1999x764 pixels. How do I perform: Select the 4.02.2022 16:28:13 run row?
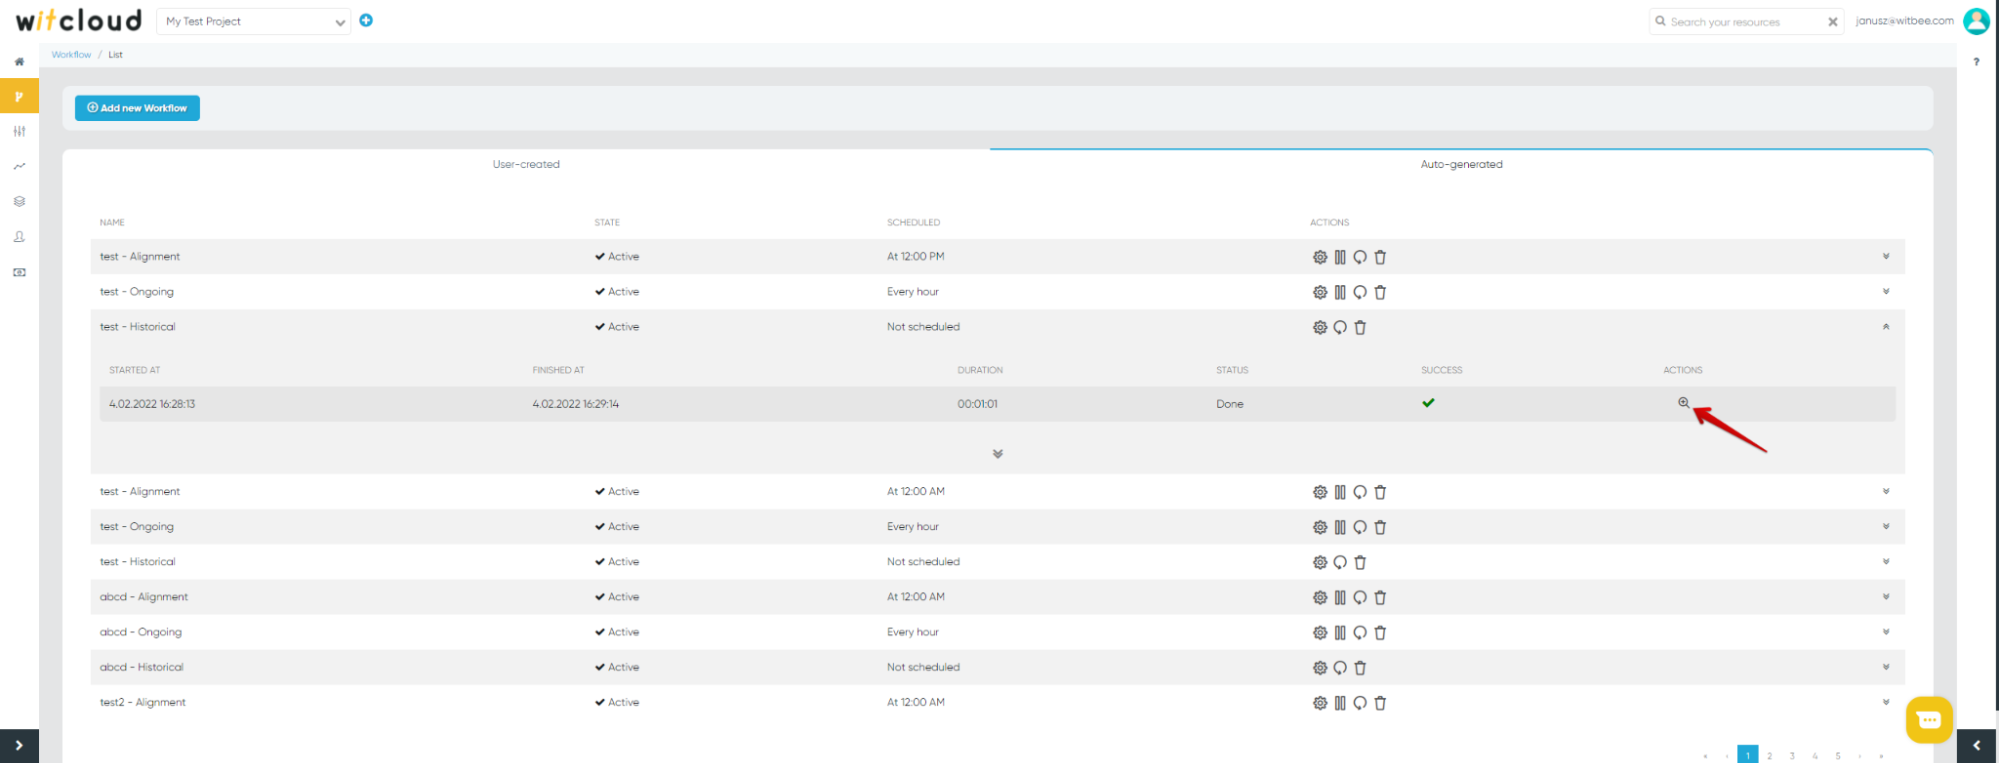pyautogui.click(x=997, y=404)
